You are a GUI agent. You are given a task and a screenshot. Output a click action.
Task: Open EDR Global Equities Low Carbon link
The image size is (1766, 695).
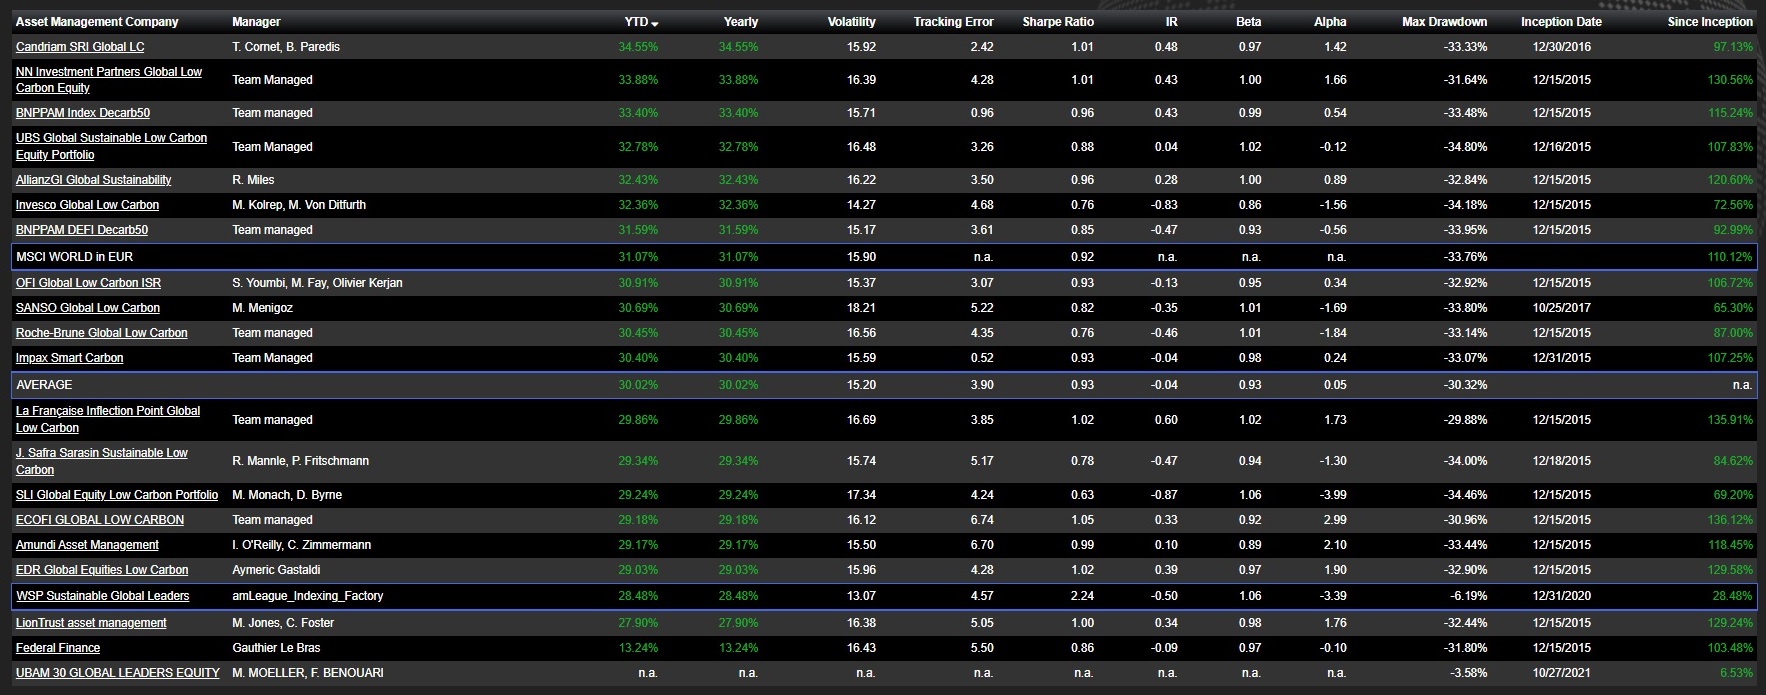click(x=102, y=570)
